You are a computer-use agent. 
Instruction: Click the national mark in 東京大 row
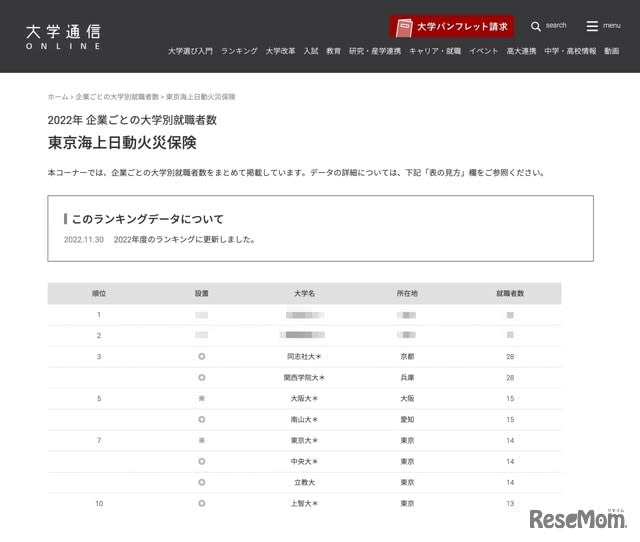tap(202, 441)
